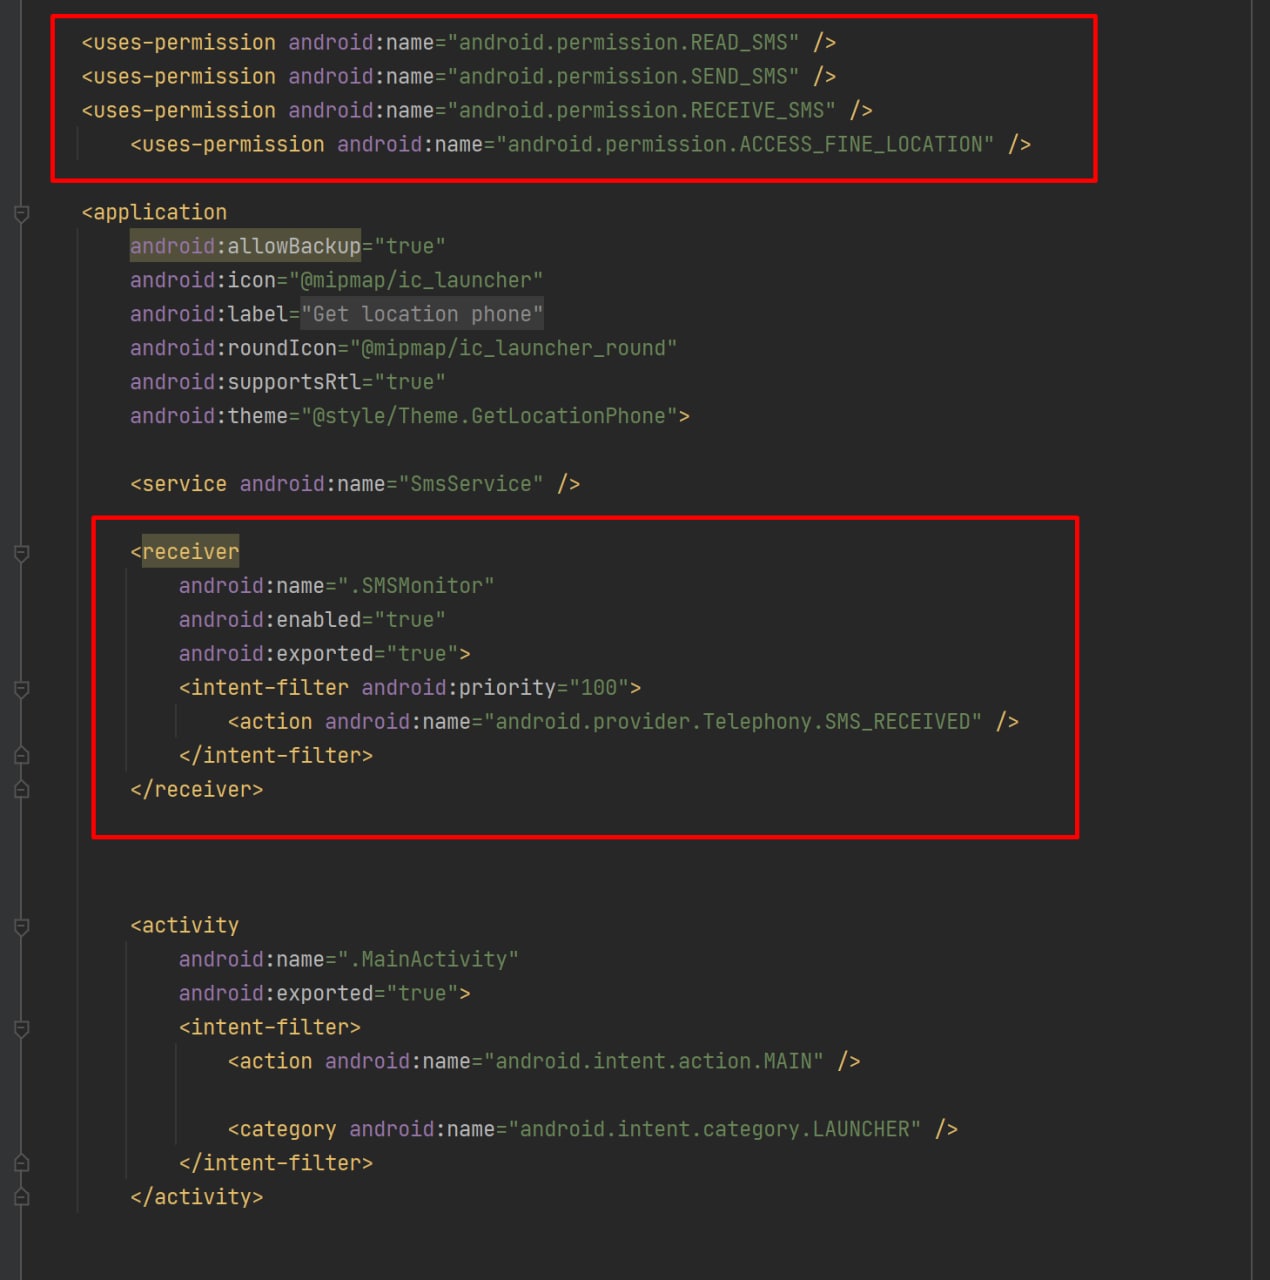The image size is (1270, 1280).
Task: Click the Telephony.SMS_RECEIVED action line
Action: [x=623, y=722]
